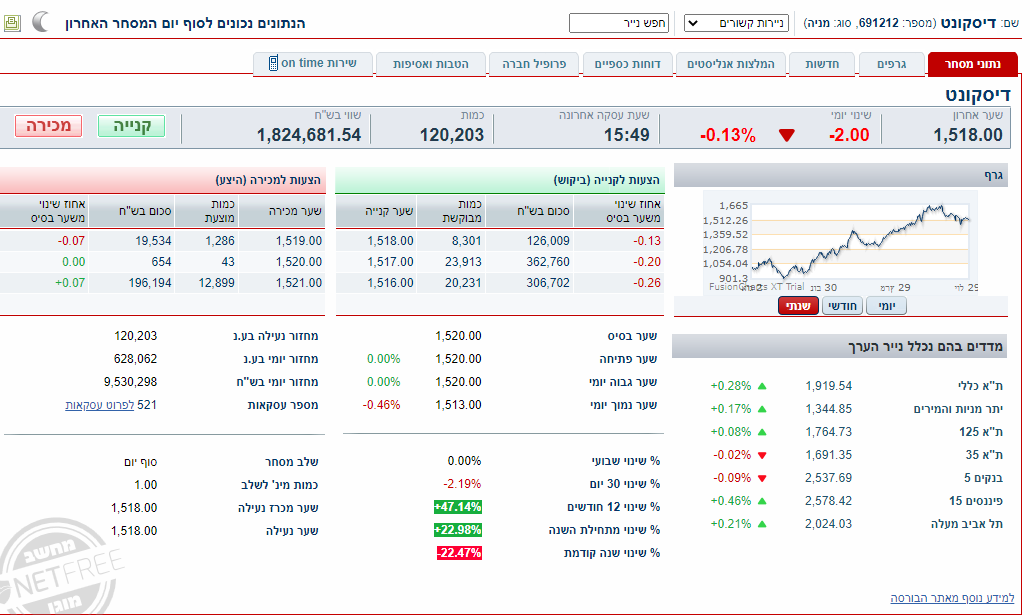The width and height of the screenshot is (1030, 615).
Task: Click the phone icon on the on time tab
Action: (x=273, y=63)
